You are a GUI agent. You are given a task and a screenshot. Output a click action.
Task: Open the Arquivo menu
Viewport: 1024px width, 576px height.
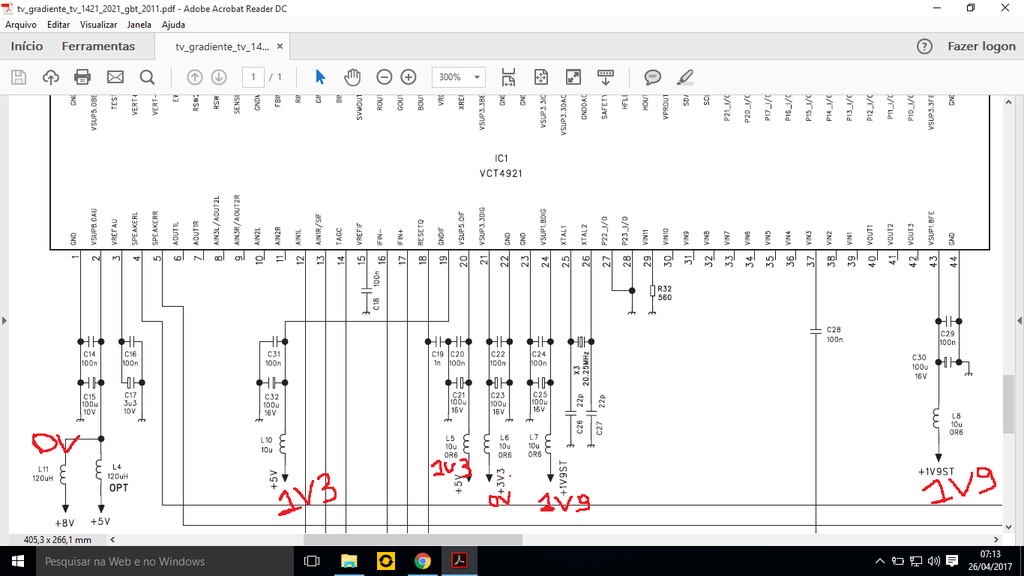click(21, 25)
